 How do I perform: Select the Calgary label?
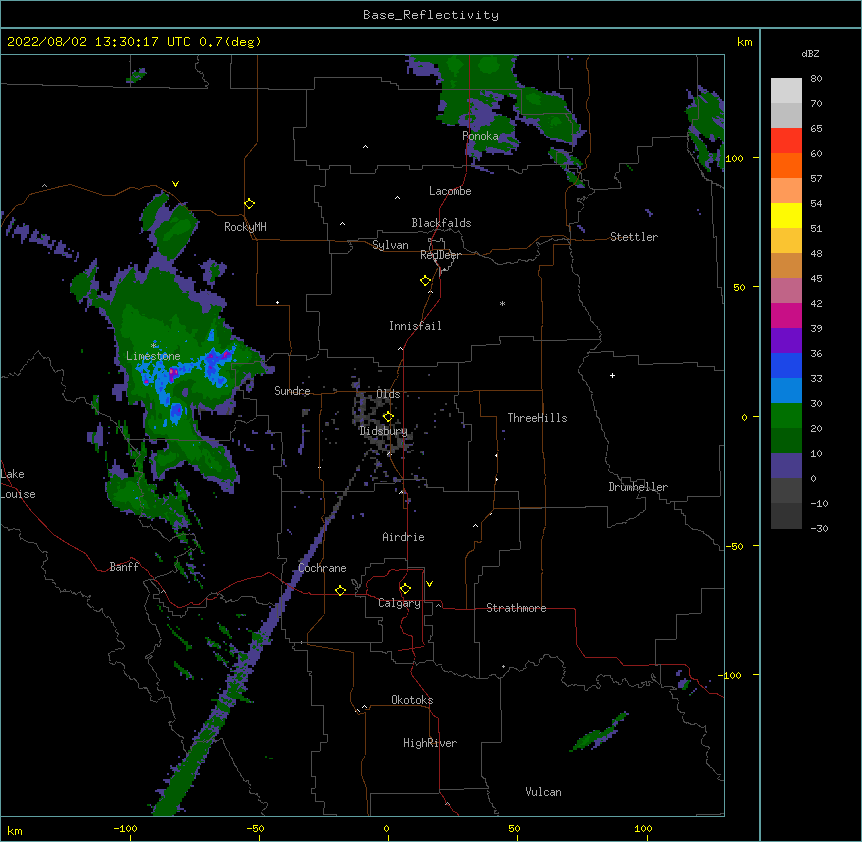pyautogui.click(x=399, y=603)
